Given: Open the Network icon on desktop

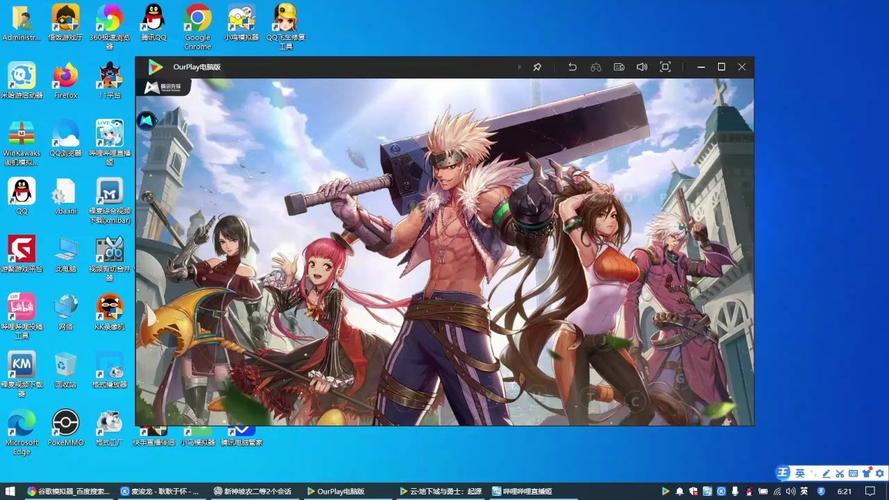Looking at the screenshot, I should 66,312.
